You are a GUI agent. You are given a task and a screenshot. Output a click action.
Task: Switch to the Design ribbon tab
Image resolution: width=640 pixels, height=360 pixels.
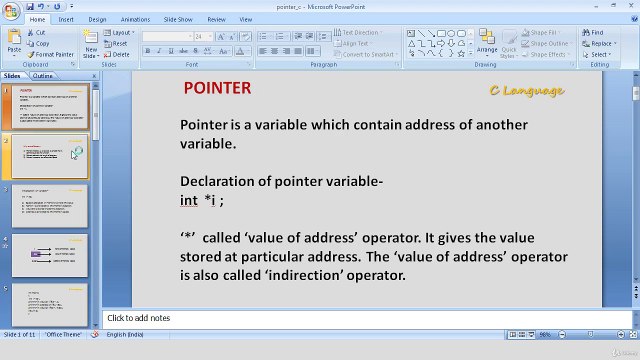pyautogui.click(x=97, y=19)
